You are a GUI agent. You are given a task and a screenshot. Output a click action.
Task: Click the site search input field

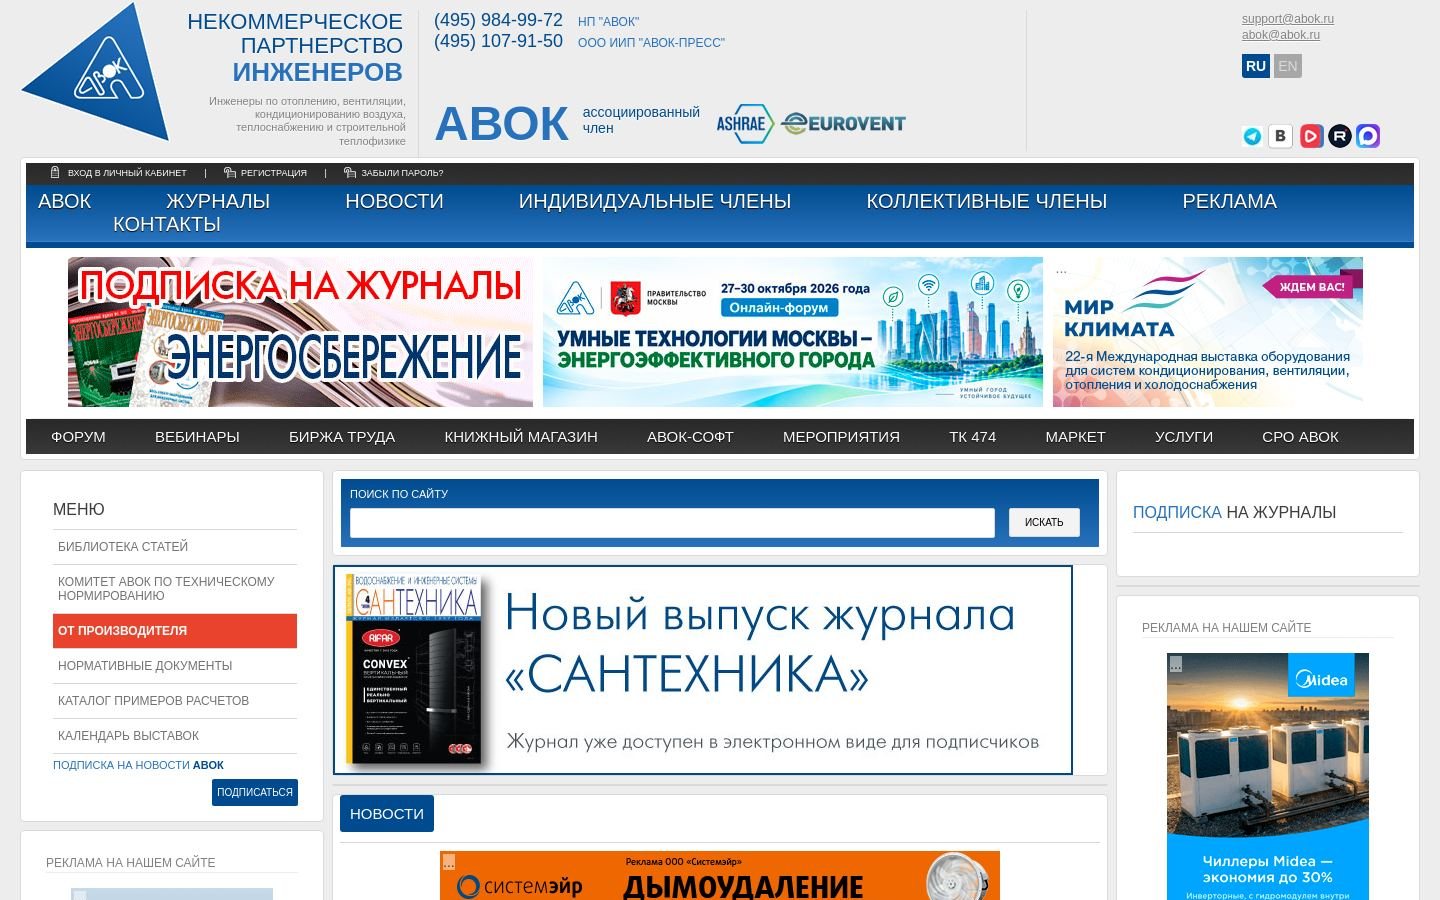click(672, 522)
